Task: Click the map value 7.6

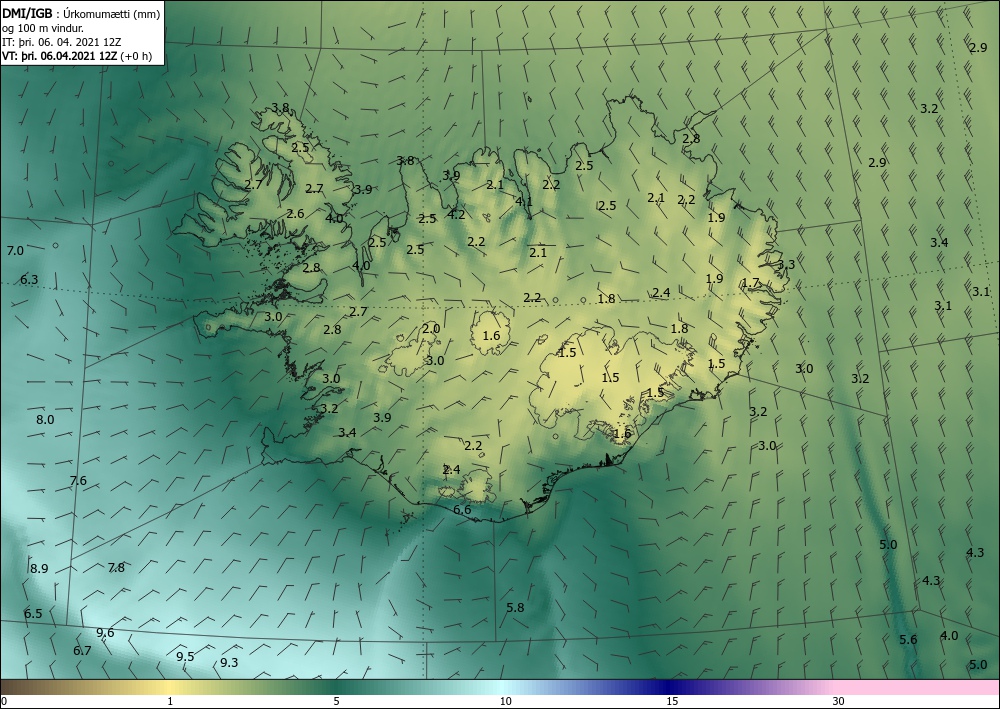Action: (x=78, y=481)
